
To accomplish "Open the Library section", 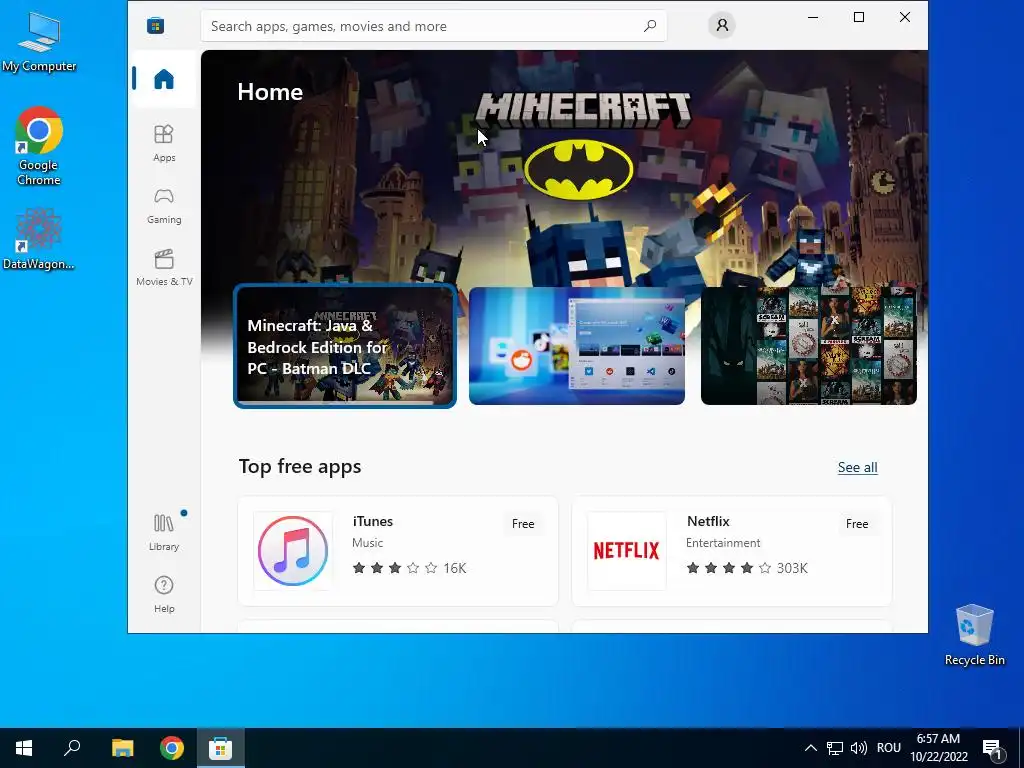I will tap(164, 532).
